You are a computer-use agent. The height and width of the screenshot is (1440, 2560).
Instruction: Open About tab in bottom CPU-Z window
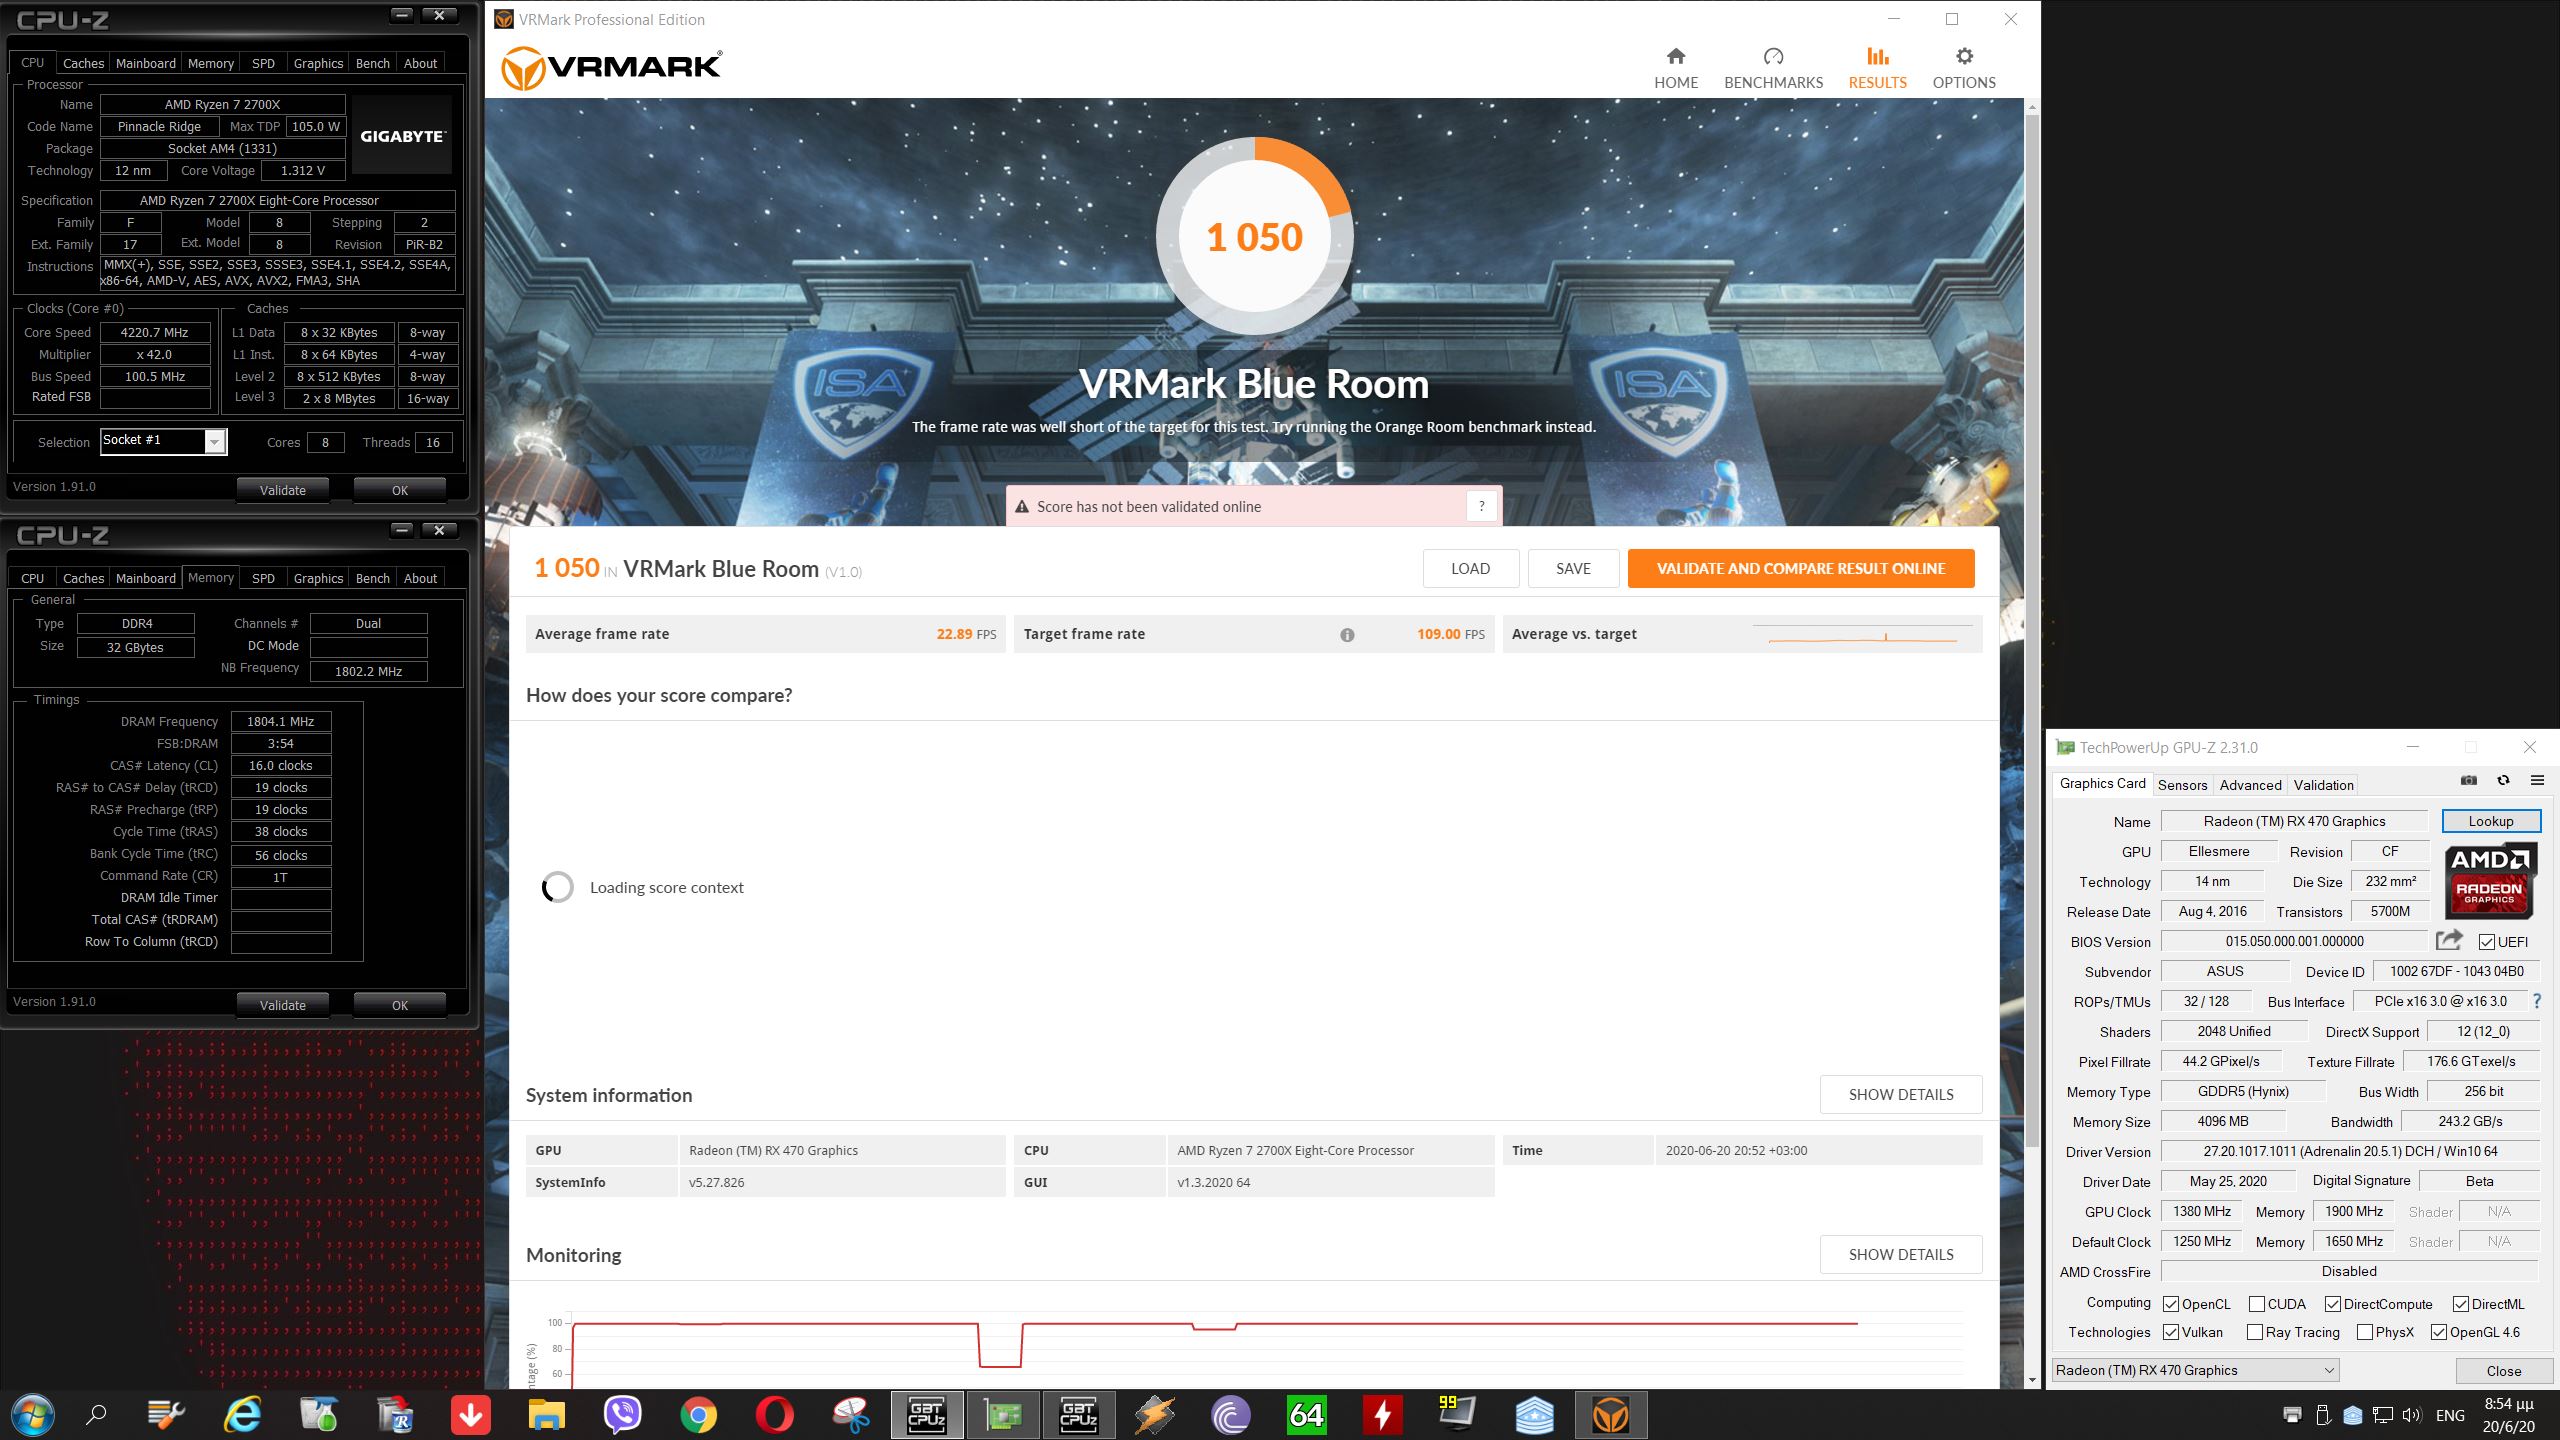pos(420,578)
